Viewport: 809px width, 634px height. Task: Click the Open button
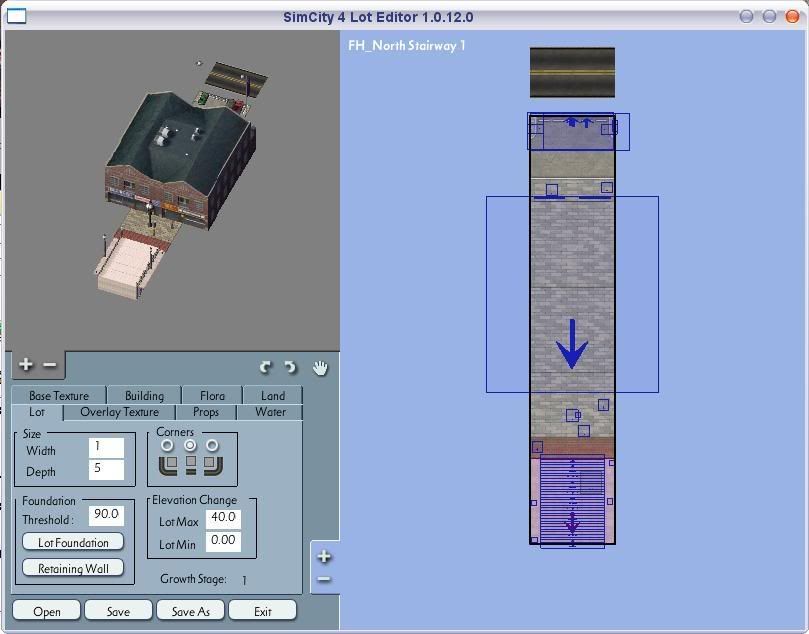[x=46, y=611]
